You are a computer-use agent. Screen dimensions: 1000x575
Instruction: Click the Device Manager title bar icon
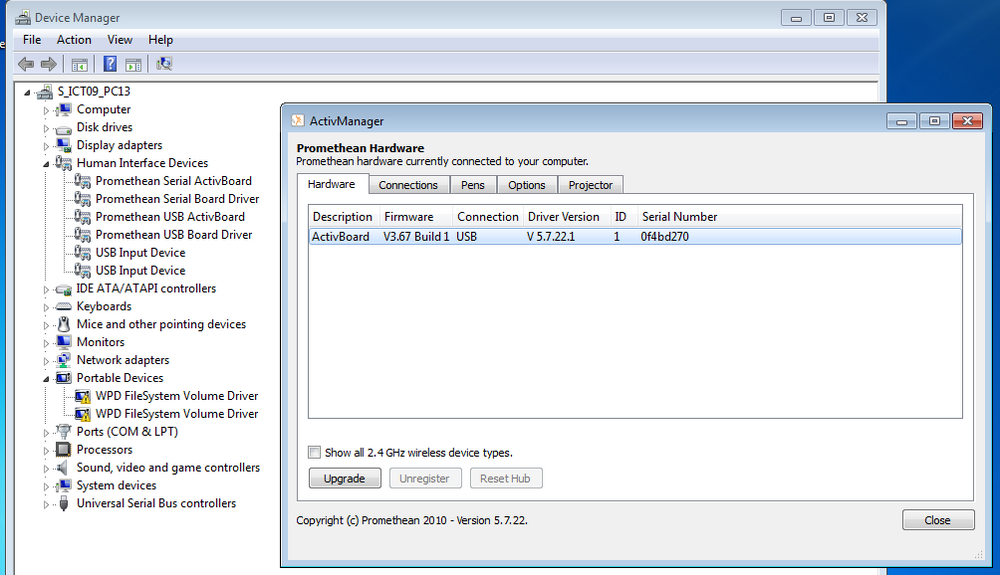point(23,17)
